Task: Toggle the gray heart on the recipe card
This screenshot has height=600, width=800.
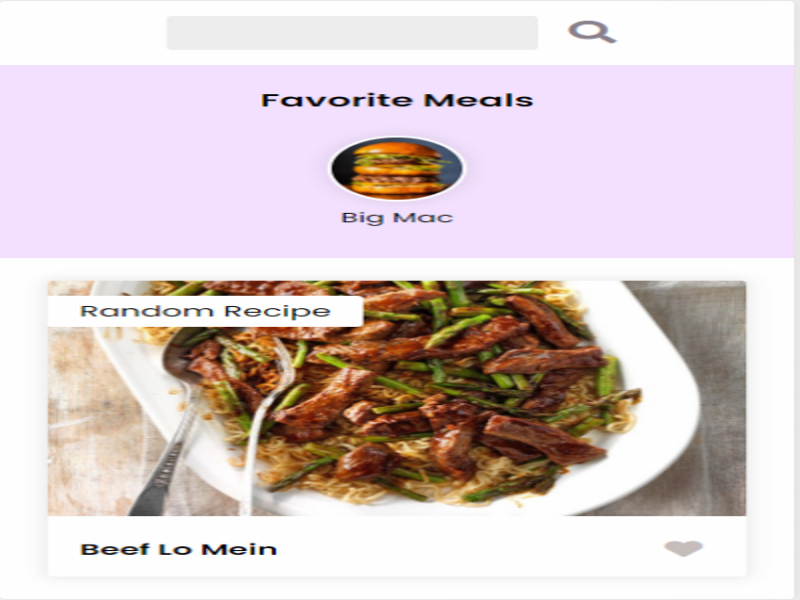Action: (x=683, y=548)
